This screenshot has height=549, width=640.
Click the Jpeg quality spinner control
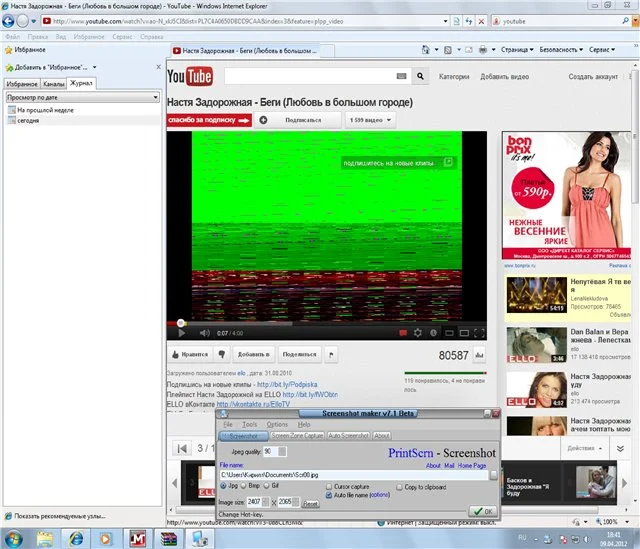282,451
